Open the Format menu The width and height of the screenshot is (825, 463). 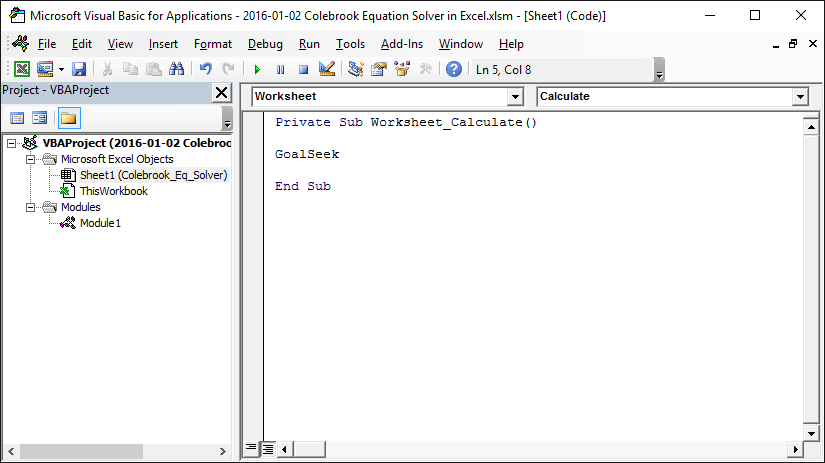[x=213, y=44]
